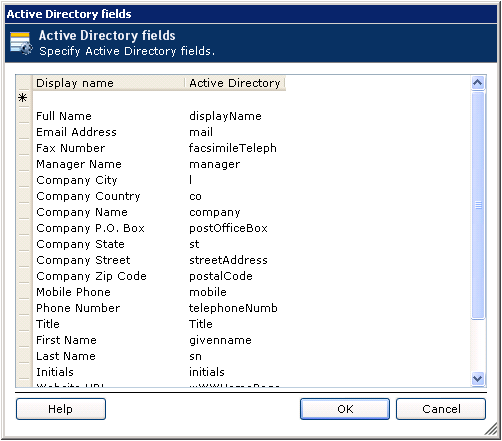
Task: Select the Company Street cell
Action: (109, 260)
